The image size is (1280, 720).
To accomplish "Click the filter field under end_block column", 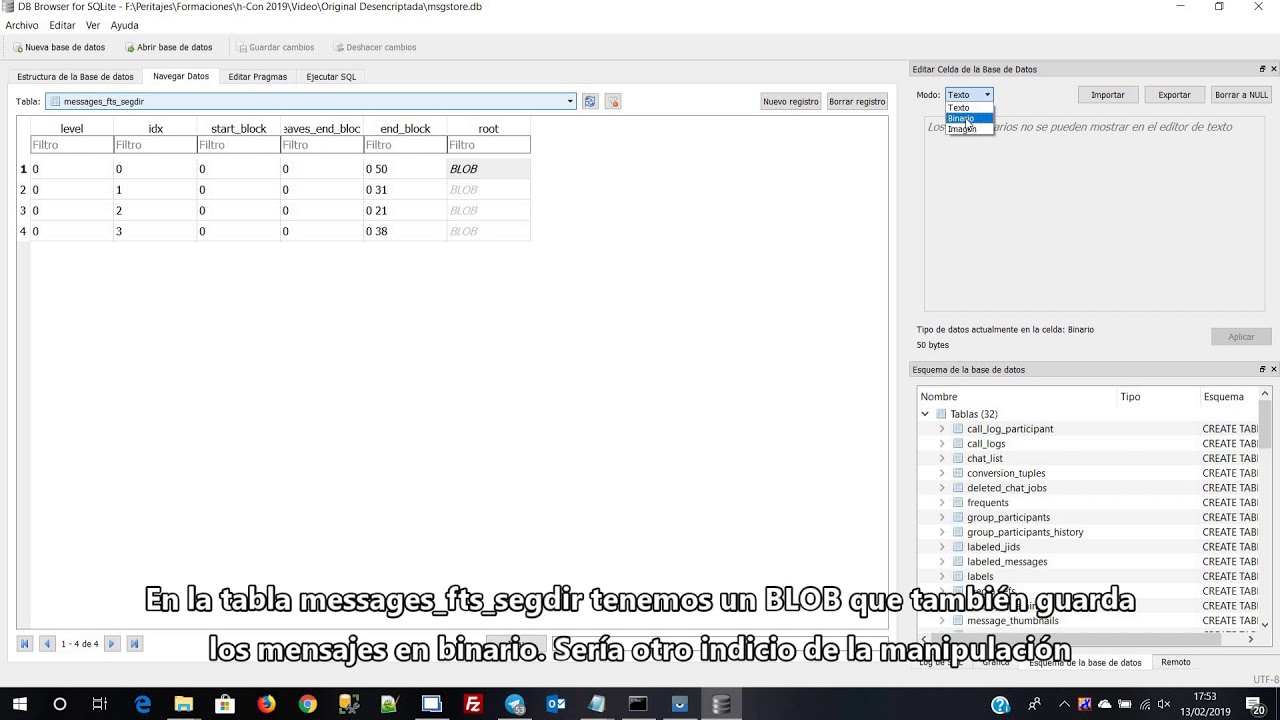I will coord(405,145).
